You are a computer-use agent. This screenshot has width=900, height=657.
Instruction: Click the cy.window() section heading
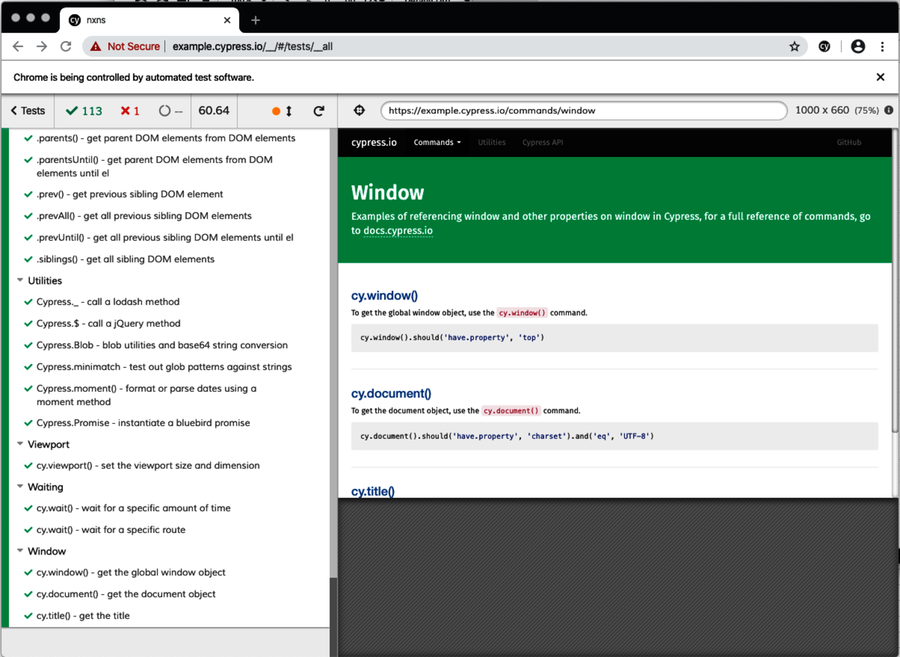[384, 296]
